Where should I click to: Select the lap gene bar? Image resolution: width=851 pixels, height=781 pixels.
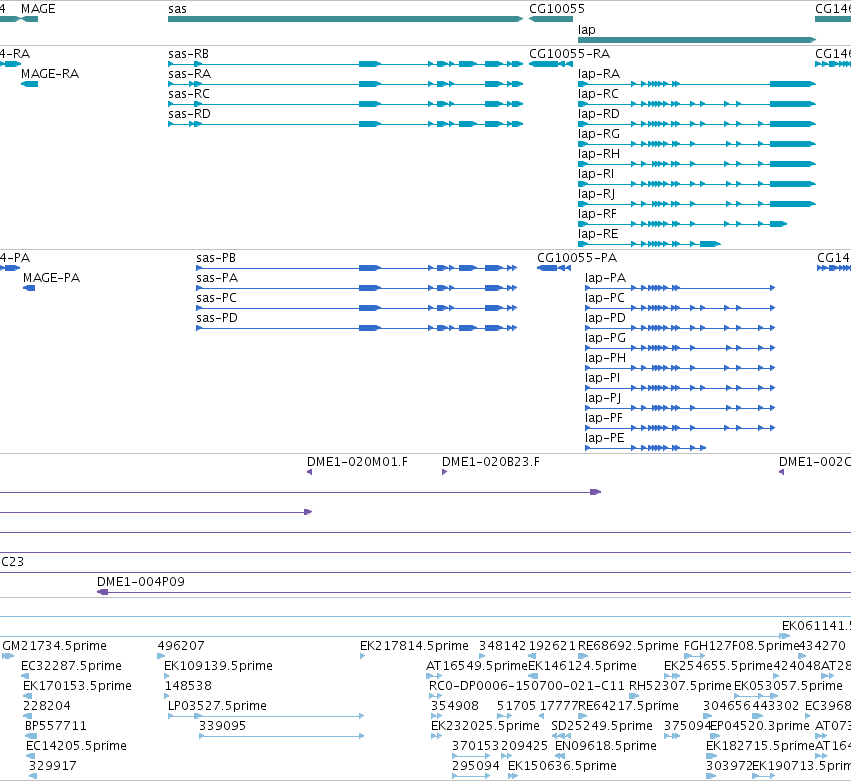pos(697,40)
